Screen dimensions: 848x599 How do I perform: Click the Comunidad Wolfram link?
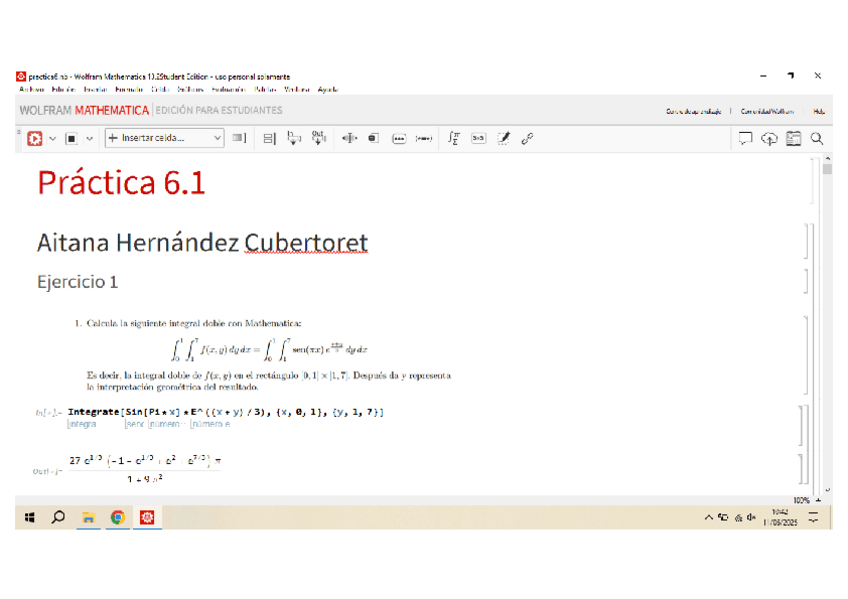[x=767, y=111]
